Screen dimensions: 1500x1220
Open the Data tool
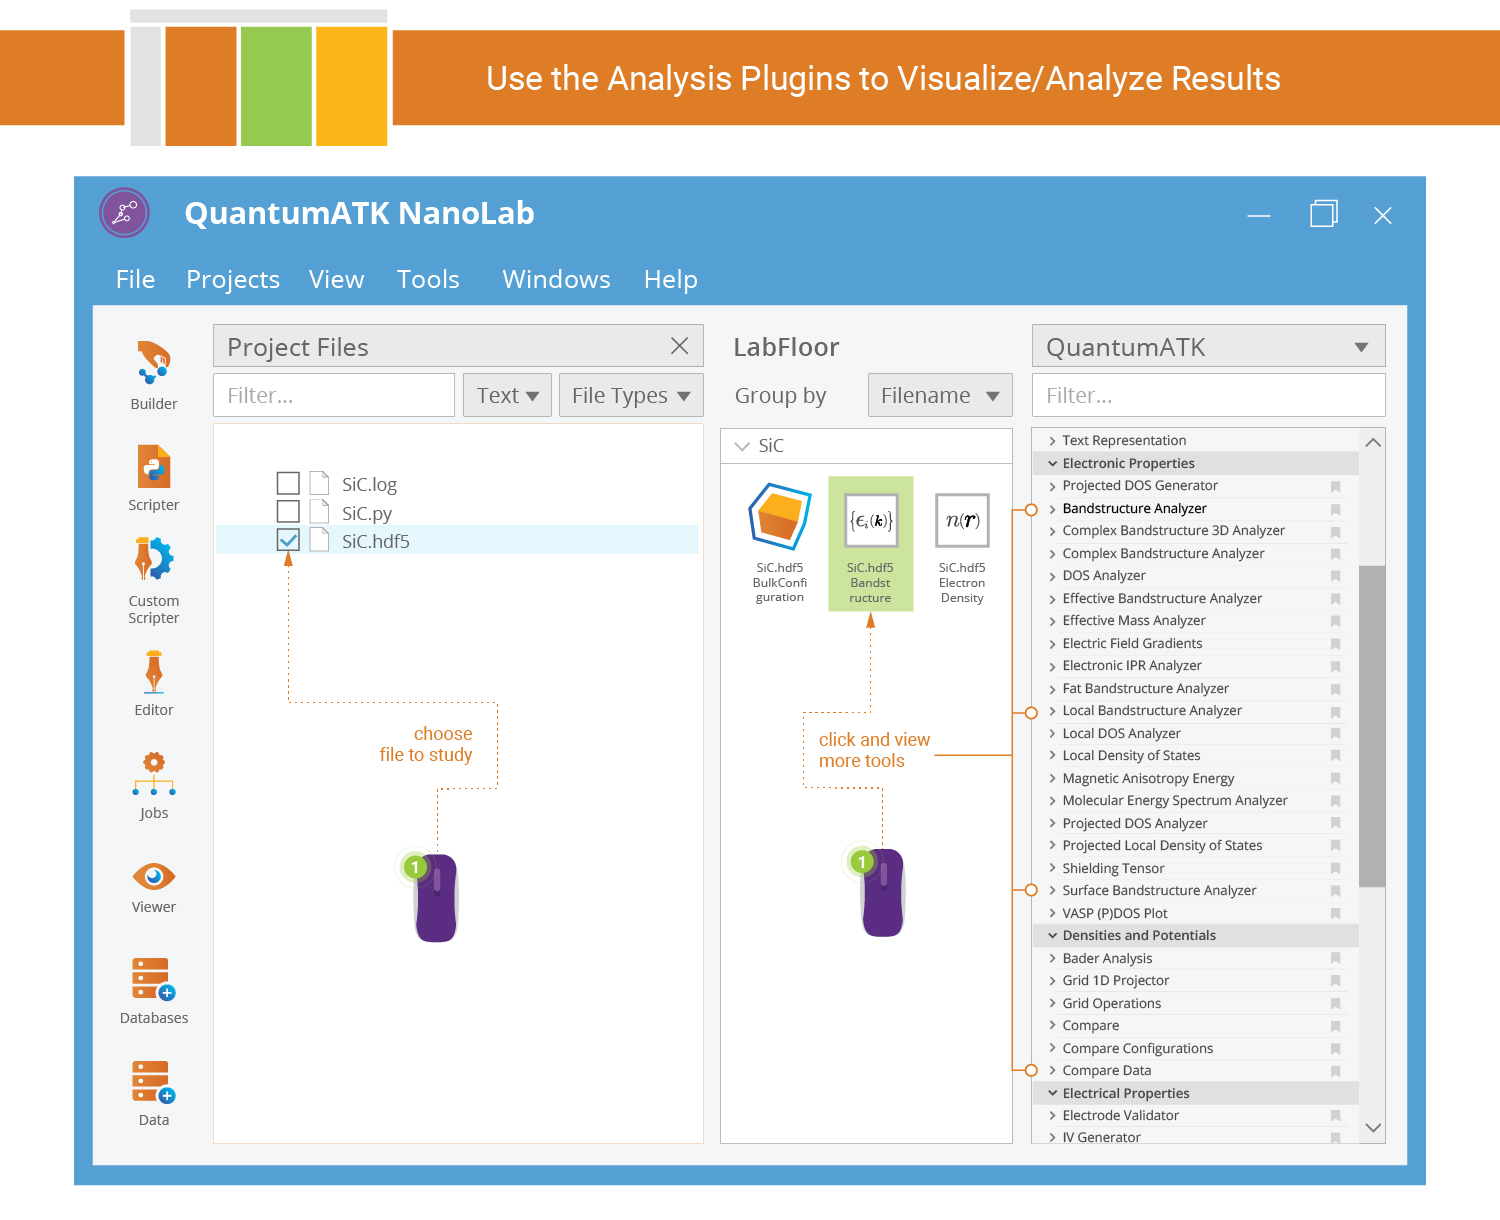(154, 1093)
